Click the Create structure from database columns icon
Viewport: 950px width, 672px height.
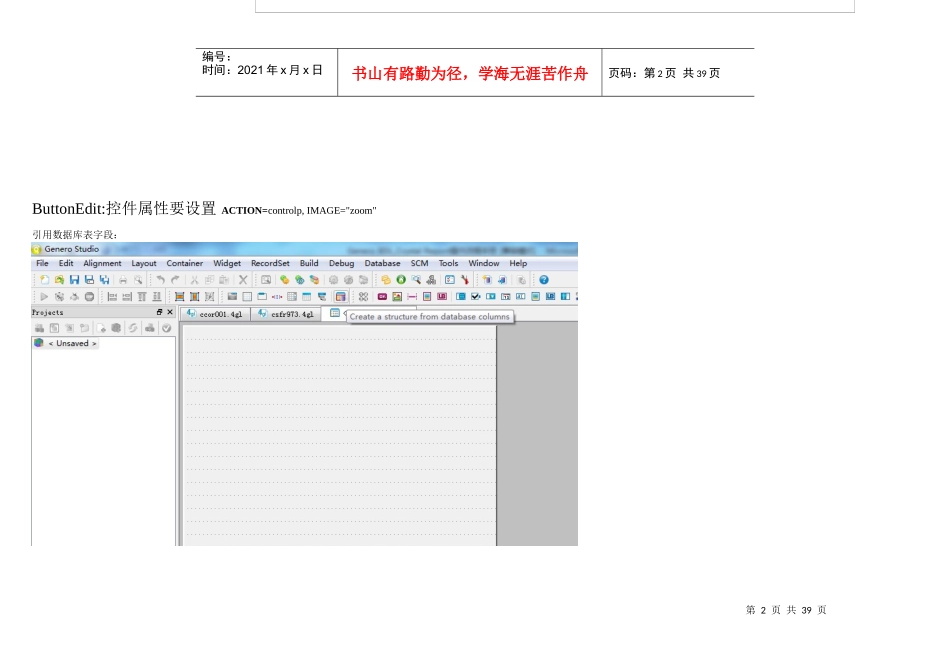pyautogui.click(x=340, y=297)
